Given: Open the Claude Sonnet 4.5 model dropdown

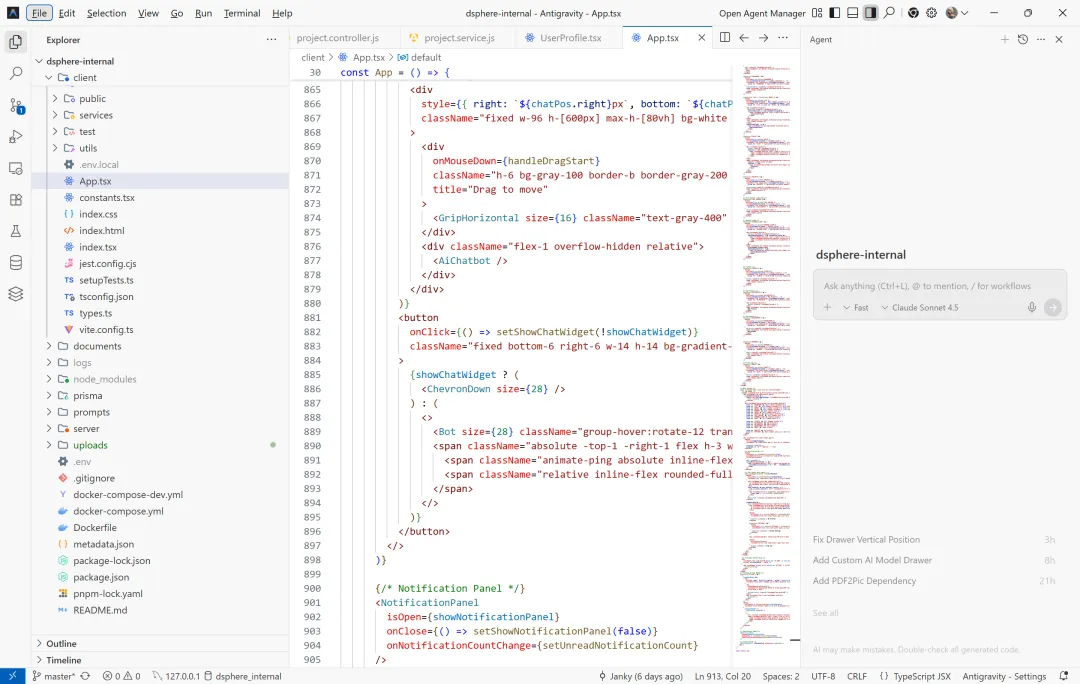Looking at the screenshot, I should click(x=919, y=308).
